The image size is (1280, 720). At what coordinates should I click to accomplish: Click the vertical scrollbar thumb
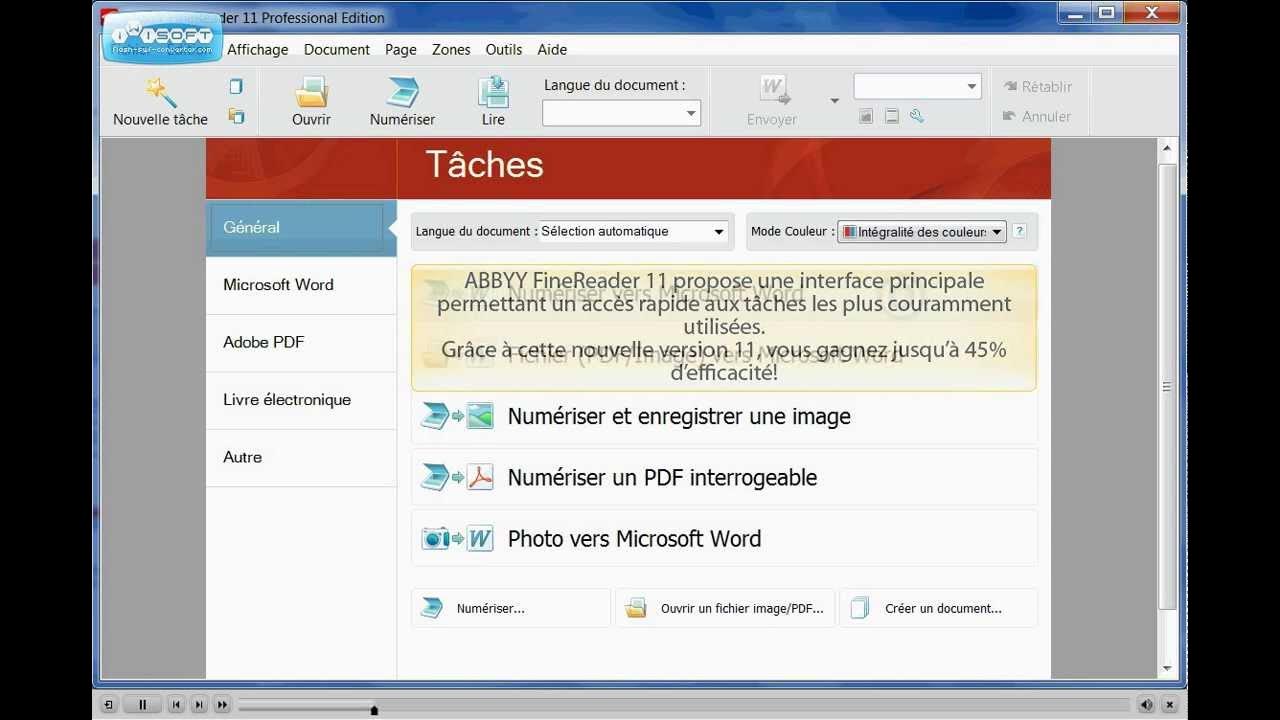[1167, 386]
